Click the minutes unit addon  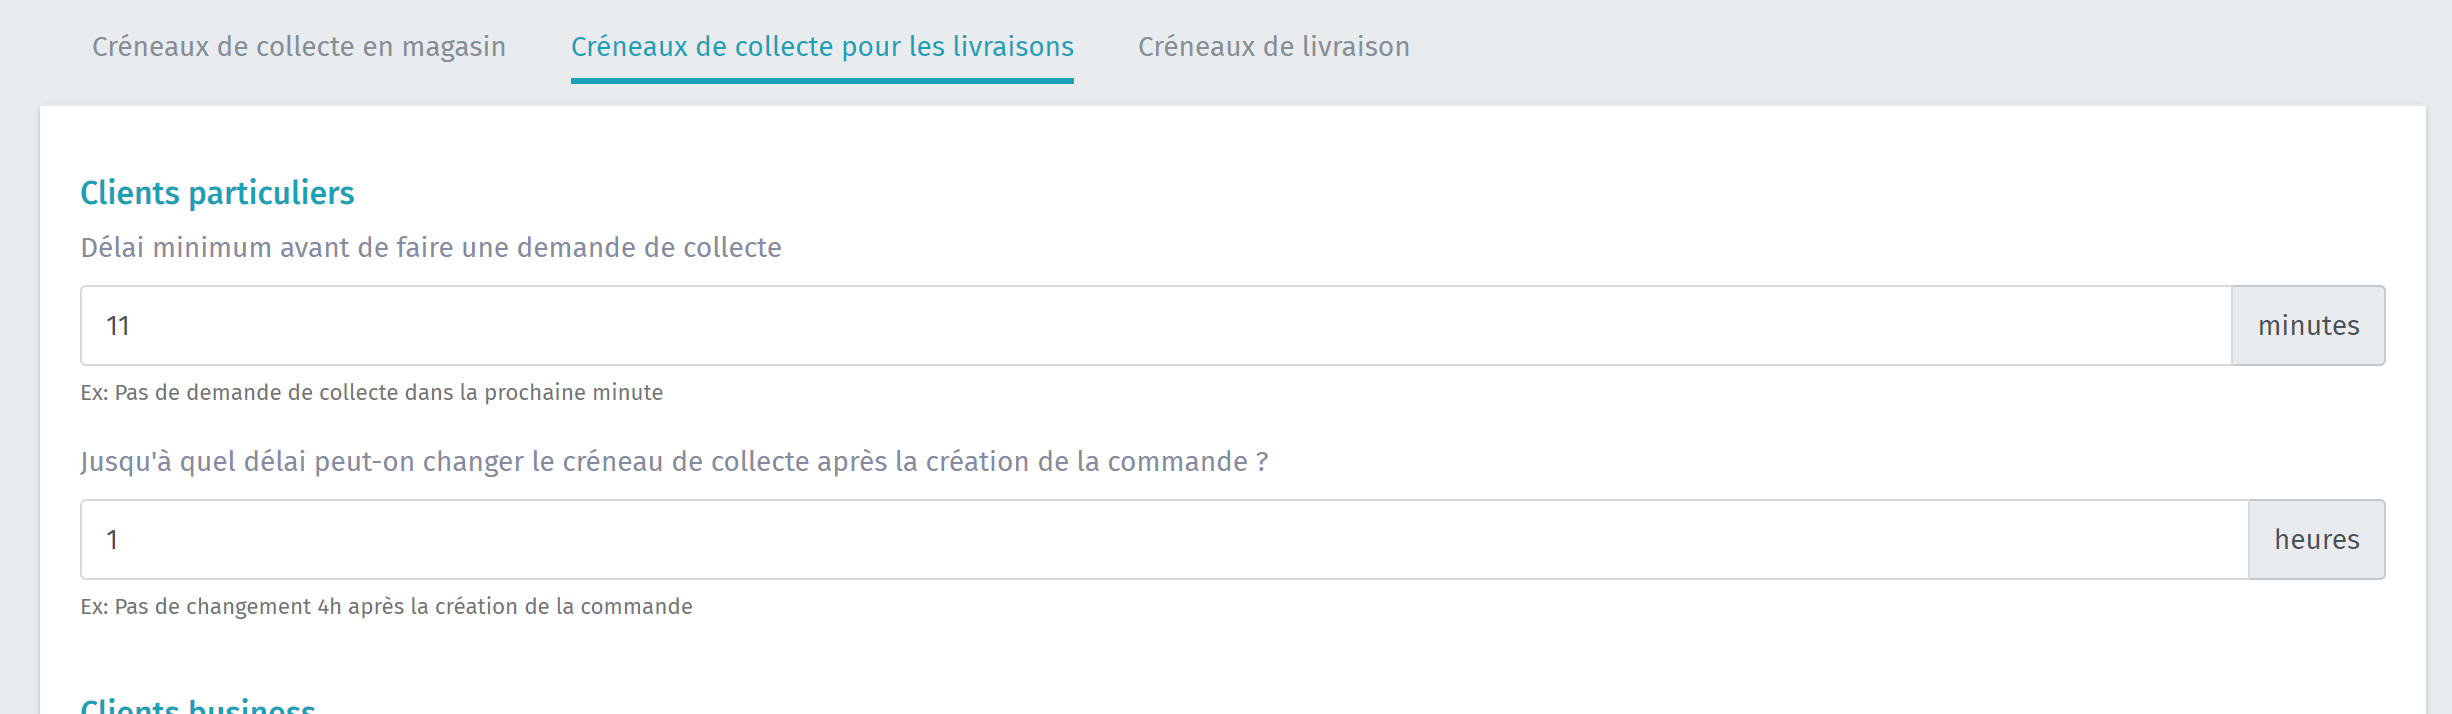[x=2308, y=326]
